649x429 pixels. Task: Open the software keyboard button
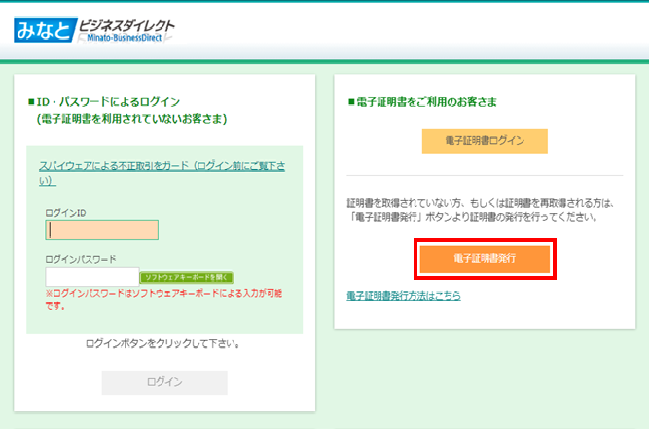(187, 277)
